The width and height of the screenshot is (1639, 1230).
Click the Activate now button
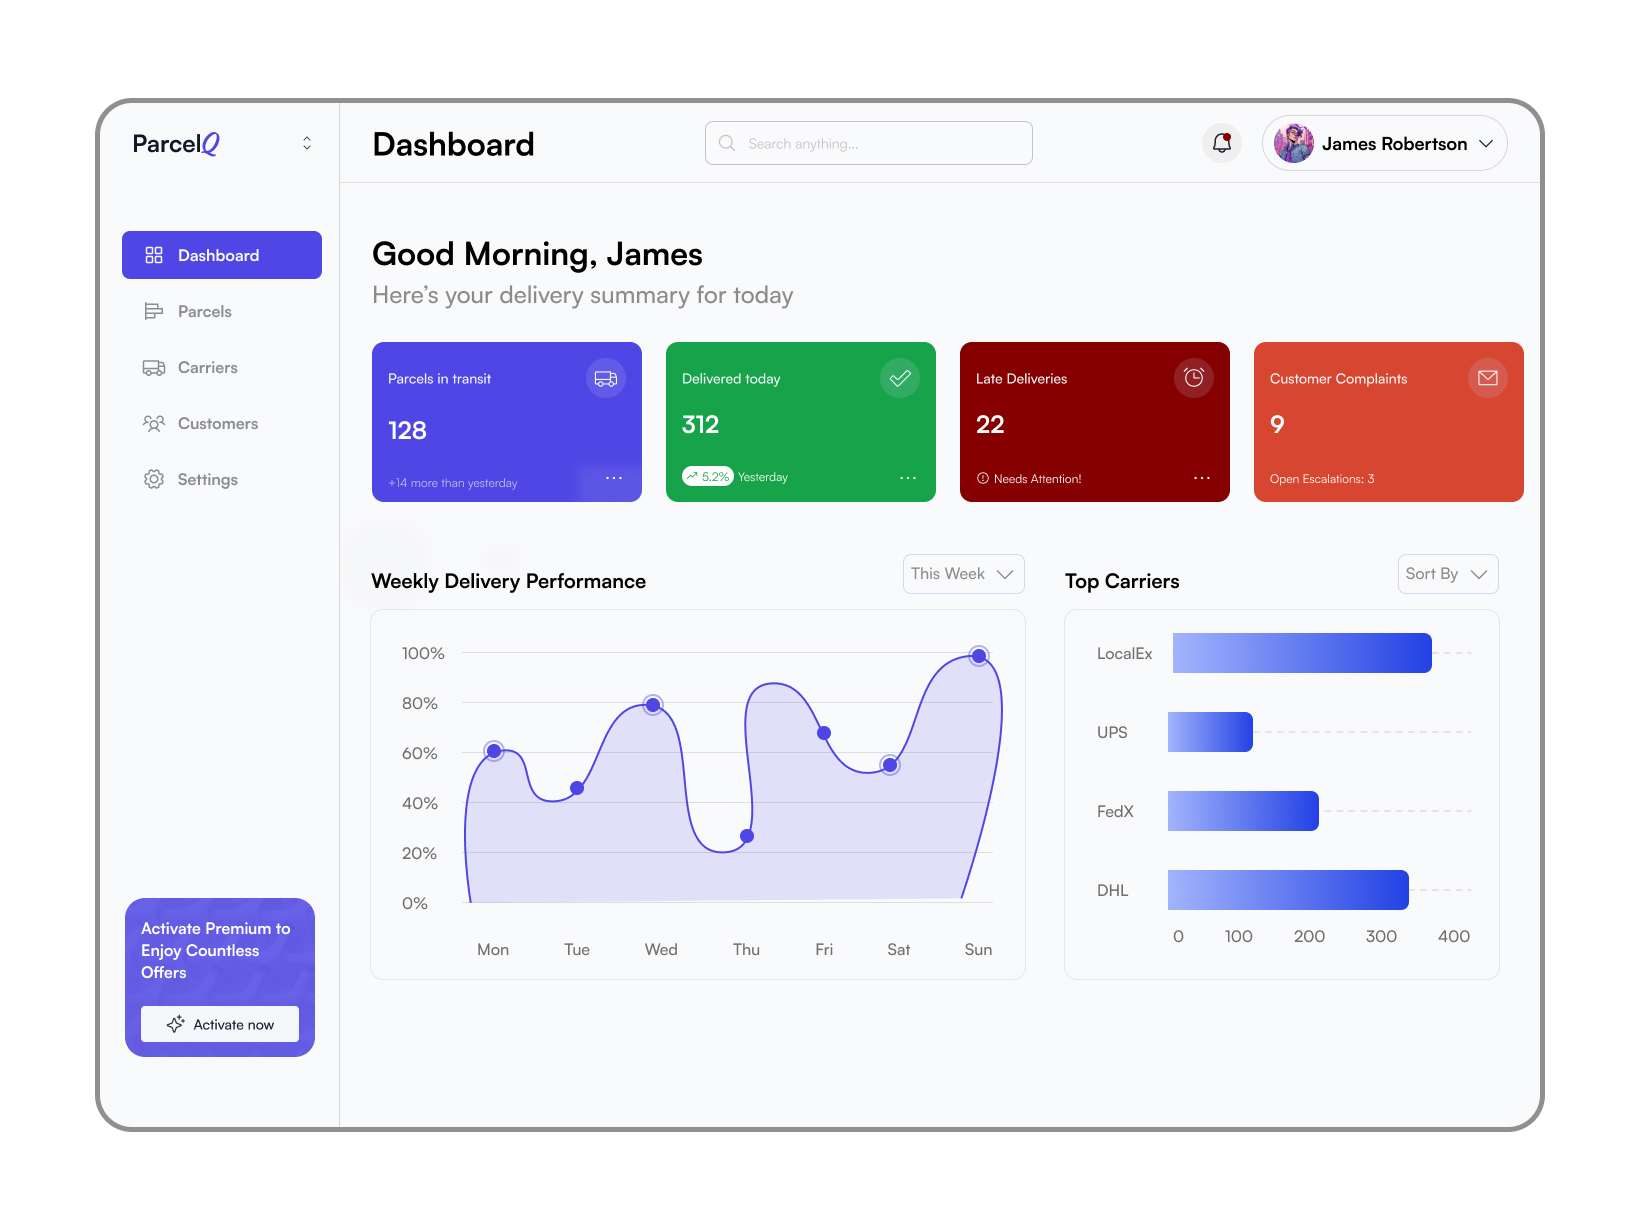click(219, 1024)
